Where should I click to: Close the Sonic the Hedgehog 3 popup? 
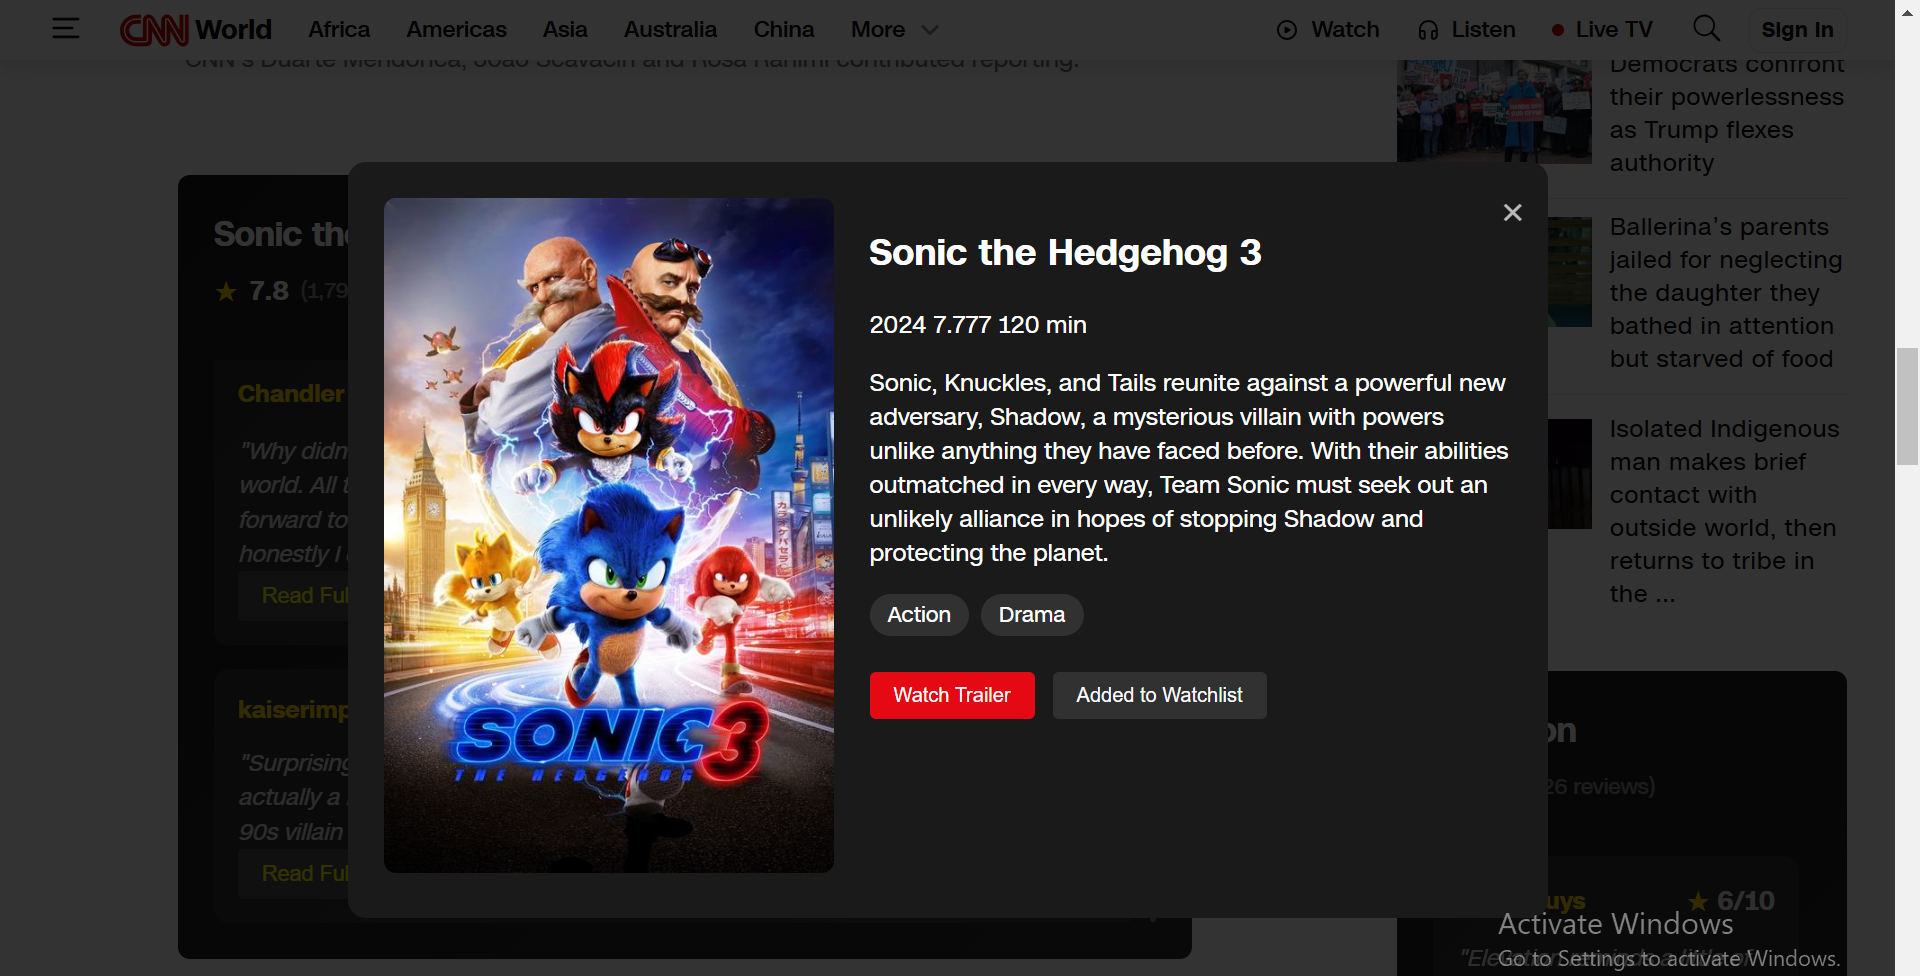[1512, 212]
